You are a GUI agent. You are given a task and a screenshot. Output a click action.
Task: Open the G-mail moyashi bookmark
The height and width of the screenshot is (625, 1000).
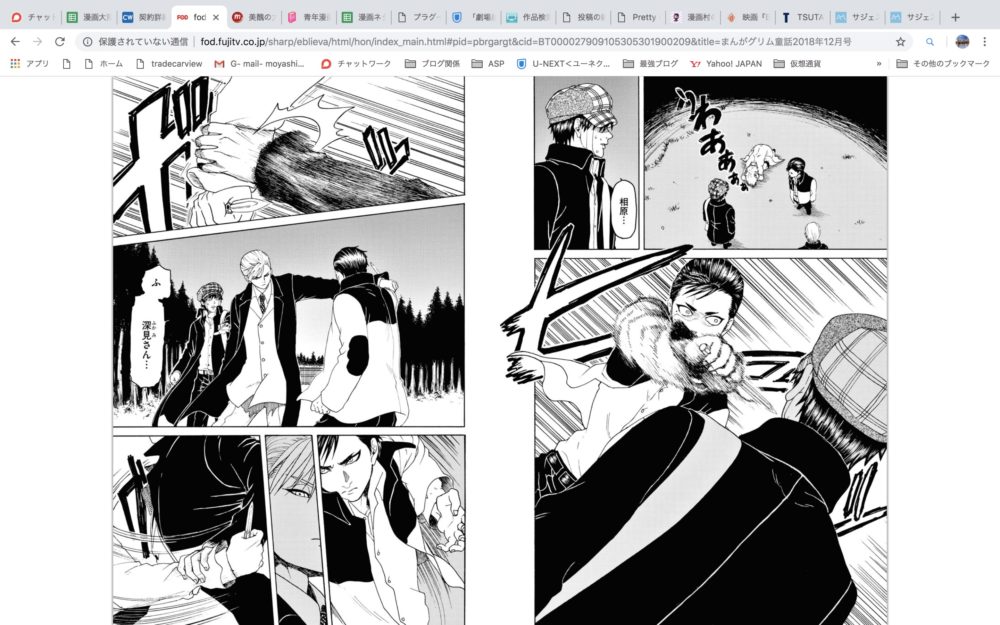[x=259, y=64]
